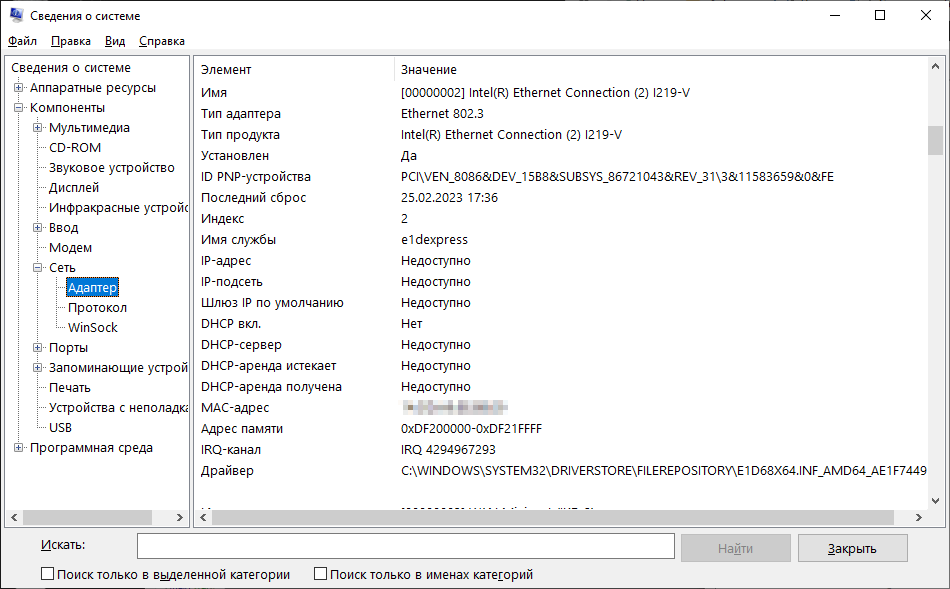Enable search only in selected category
Image resolution: width=950 pixels, height=589 pixels.
(47, 575)
